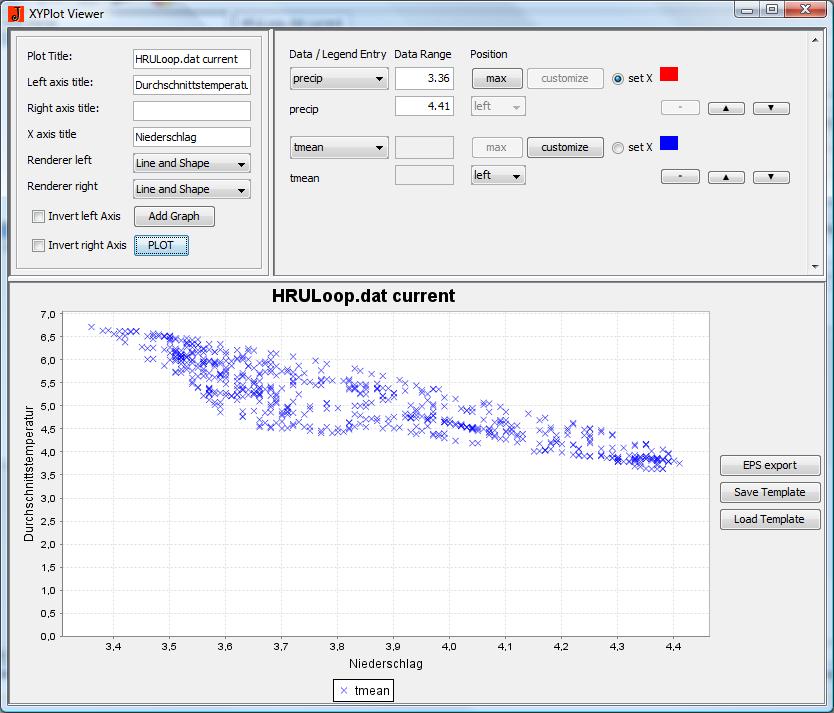
Task: Click the blue color swatch for tmean
Action: pos(669,144)
